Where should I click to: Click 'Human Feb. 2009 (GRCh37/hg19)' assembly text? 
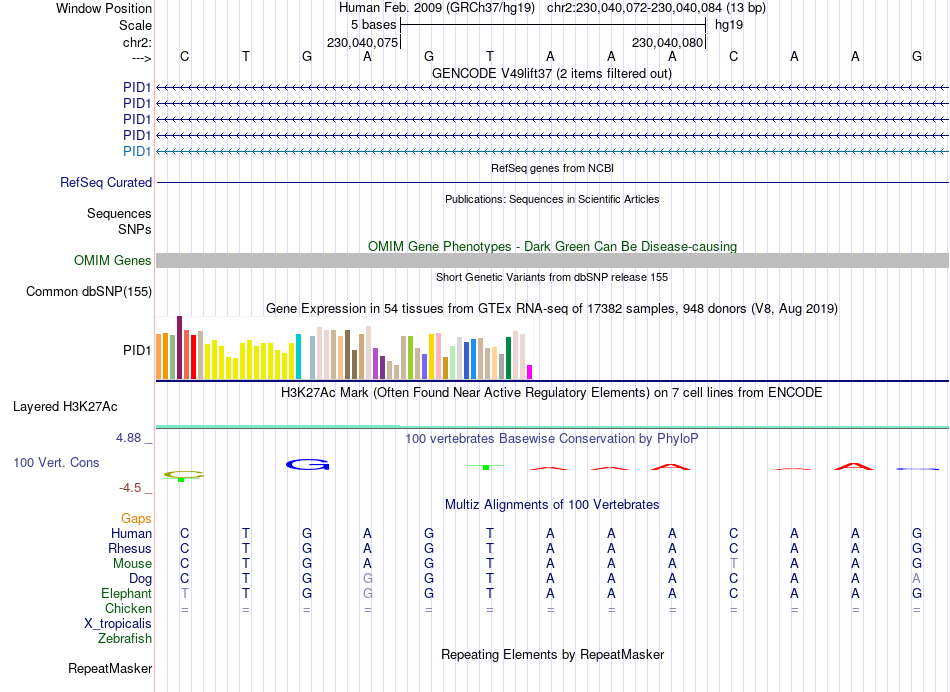(x=437, y=8)
